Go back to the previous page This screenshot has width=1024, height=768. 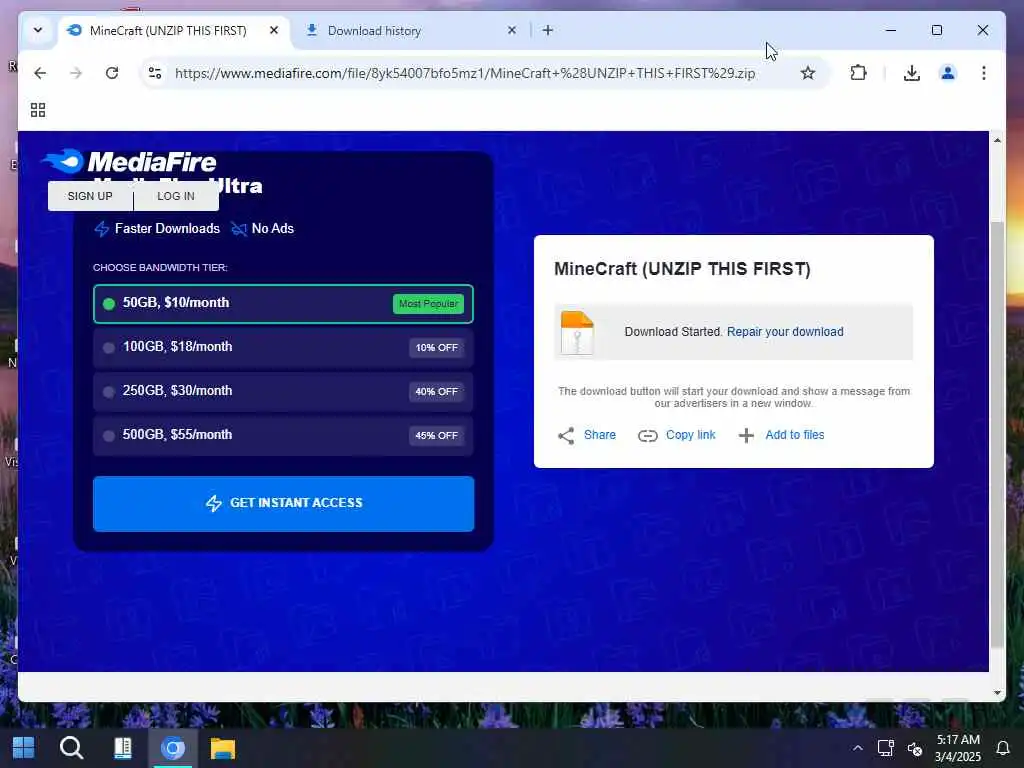pyautogui.click(x=40, y=73)
